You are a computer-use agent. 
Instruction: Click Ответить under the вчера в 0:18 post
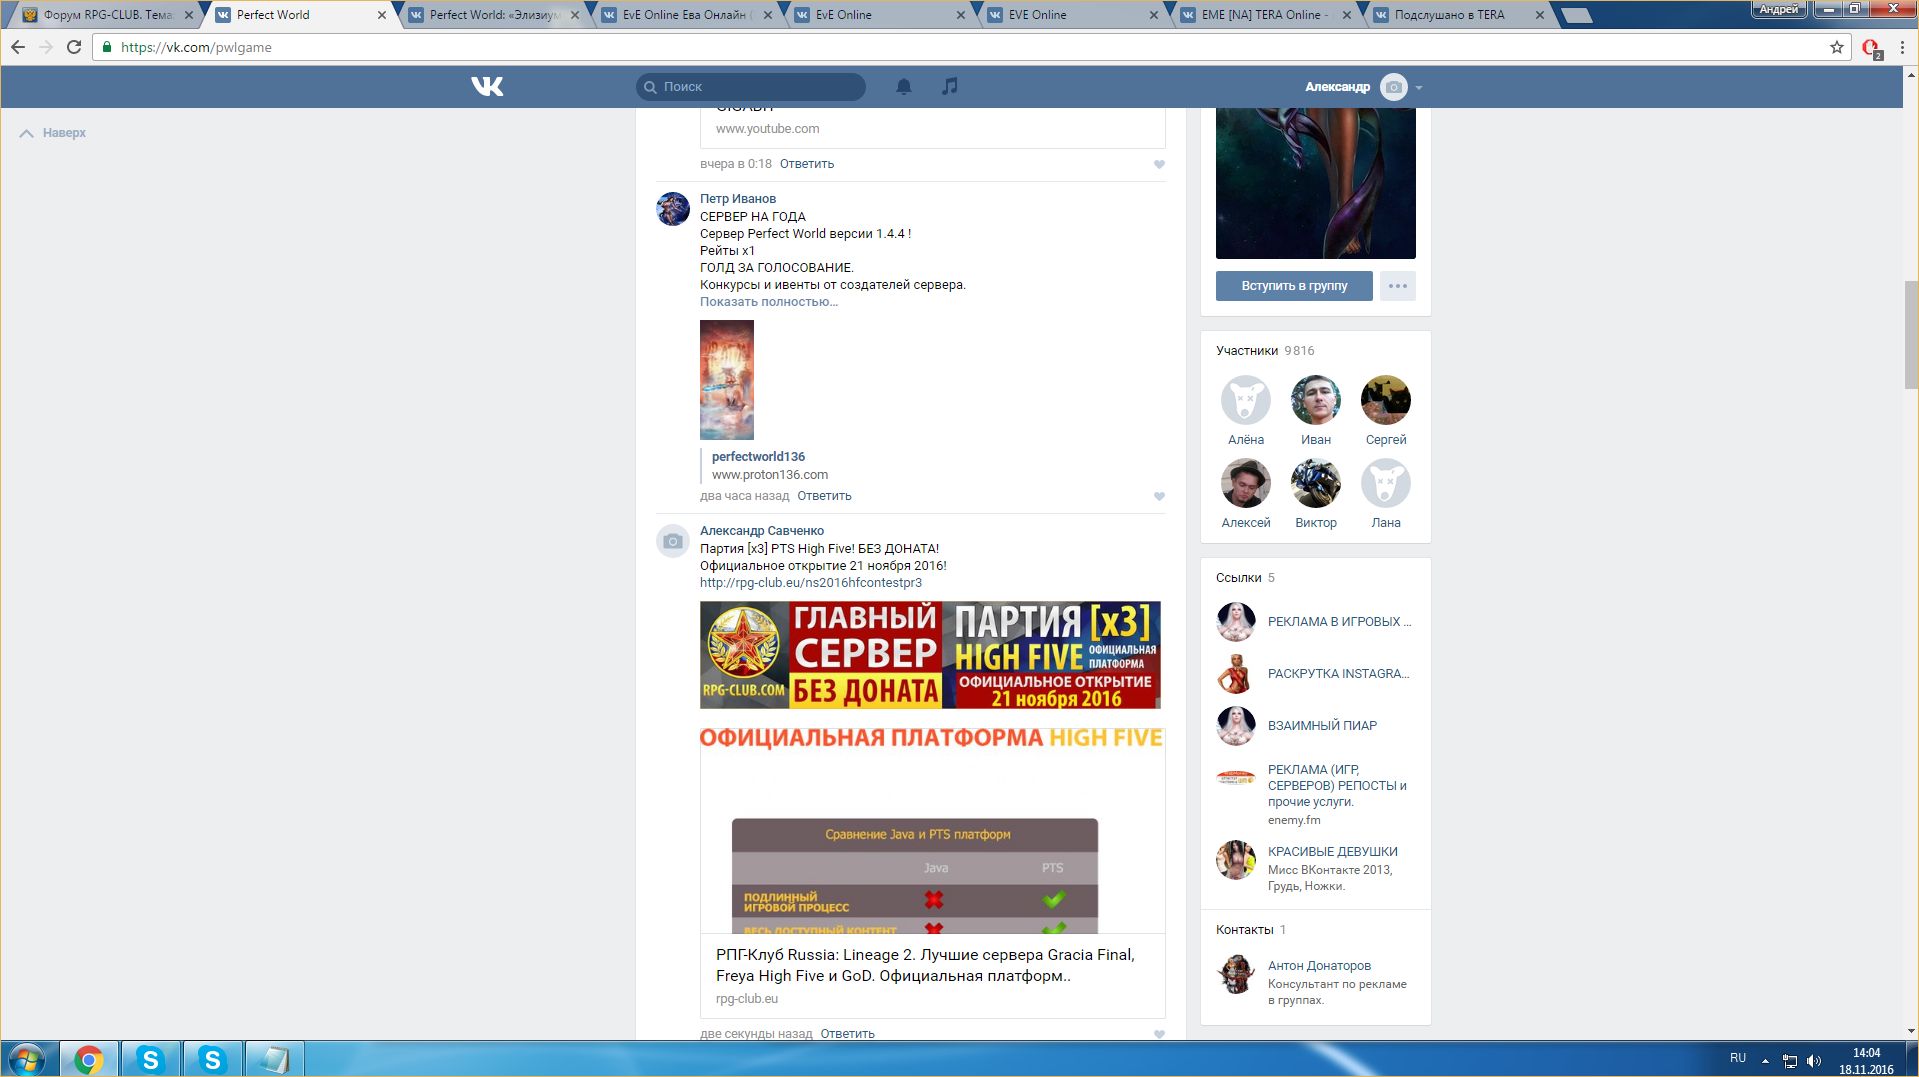coord(807,164)
